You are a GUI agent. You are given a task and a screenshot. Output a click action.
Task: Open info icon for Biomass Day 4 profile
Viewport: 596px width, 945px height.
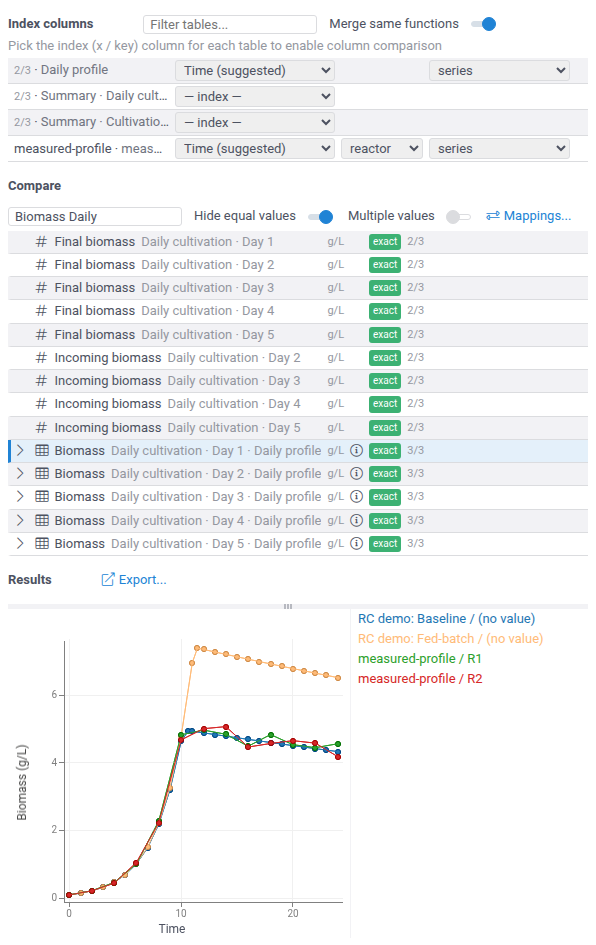coord(356,520)
